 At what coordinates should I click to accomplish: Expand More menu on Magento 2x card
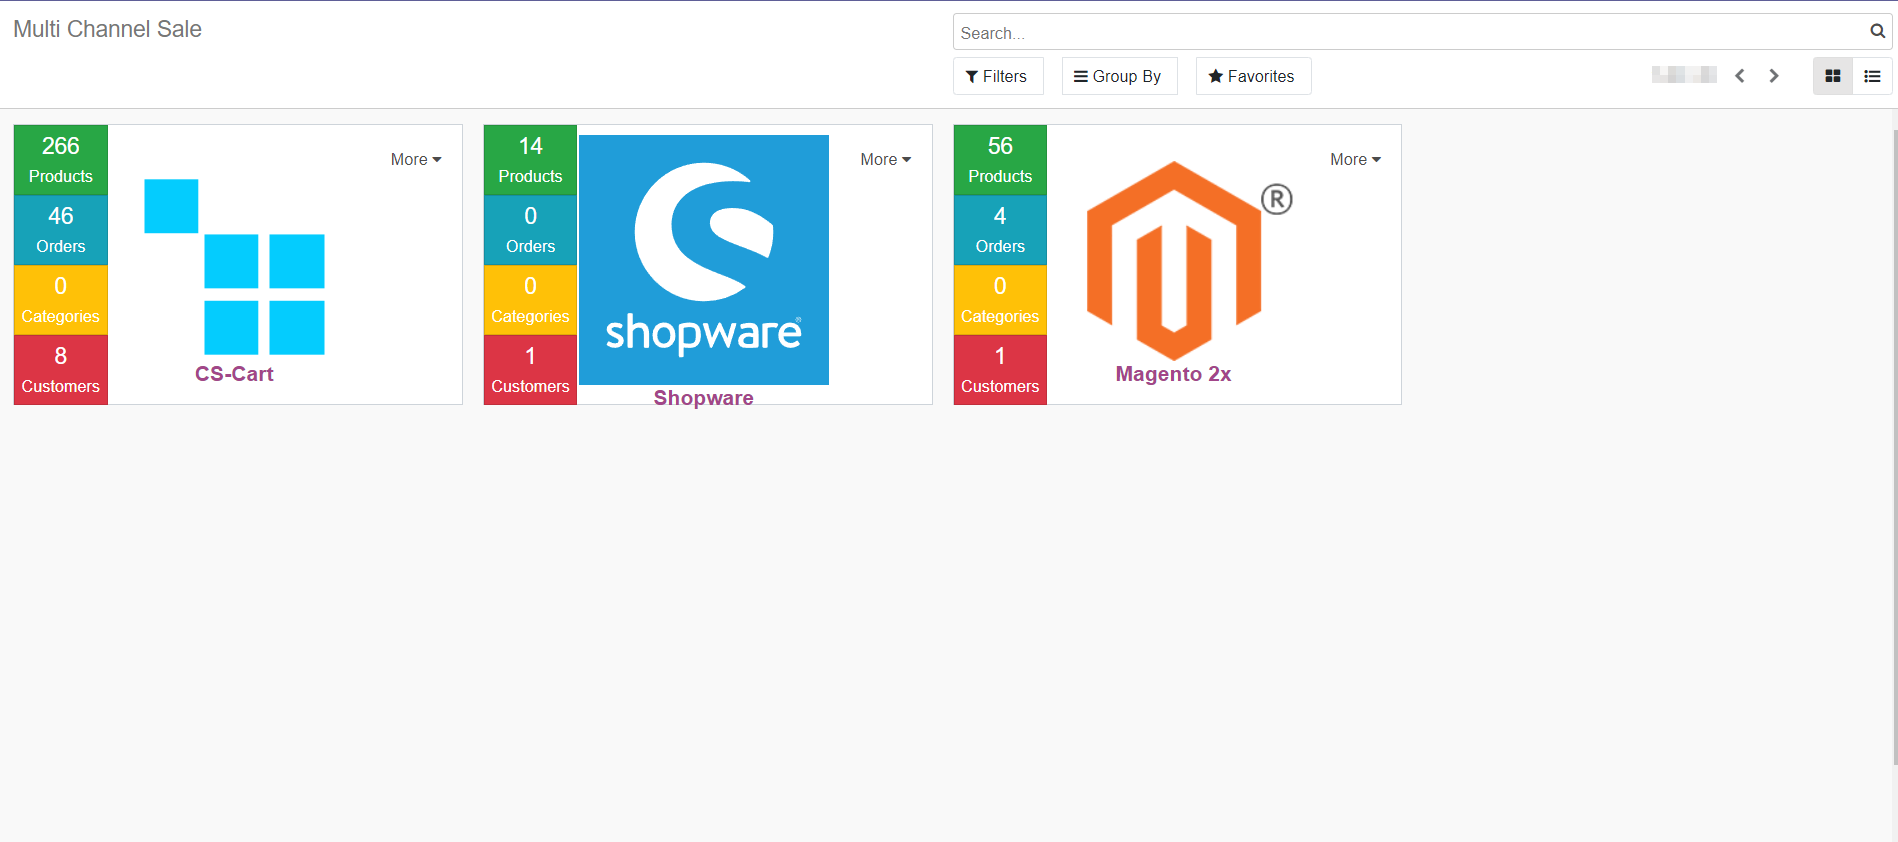click(1355, 160)
